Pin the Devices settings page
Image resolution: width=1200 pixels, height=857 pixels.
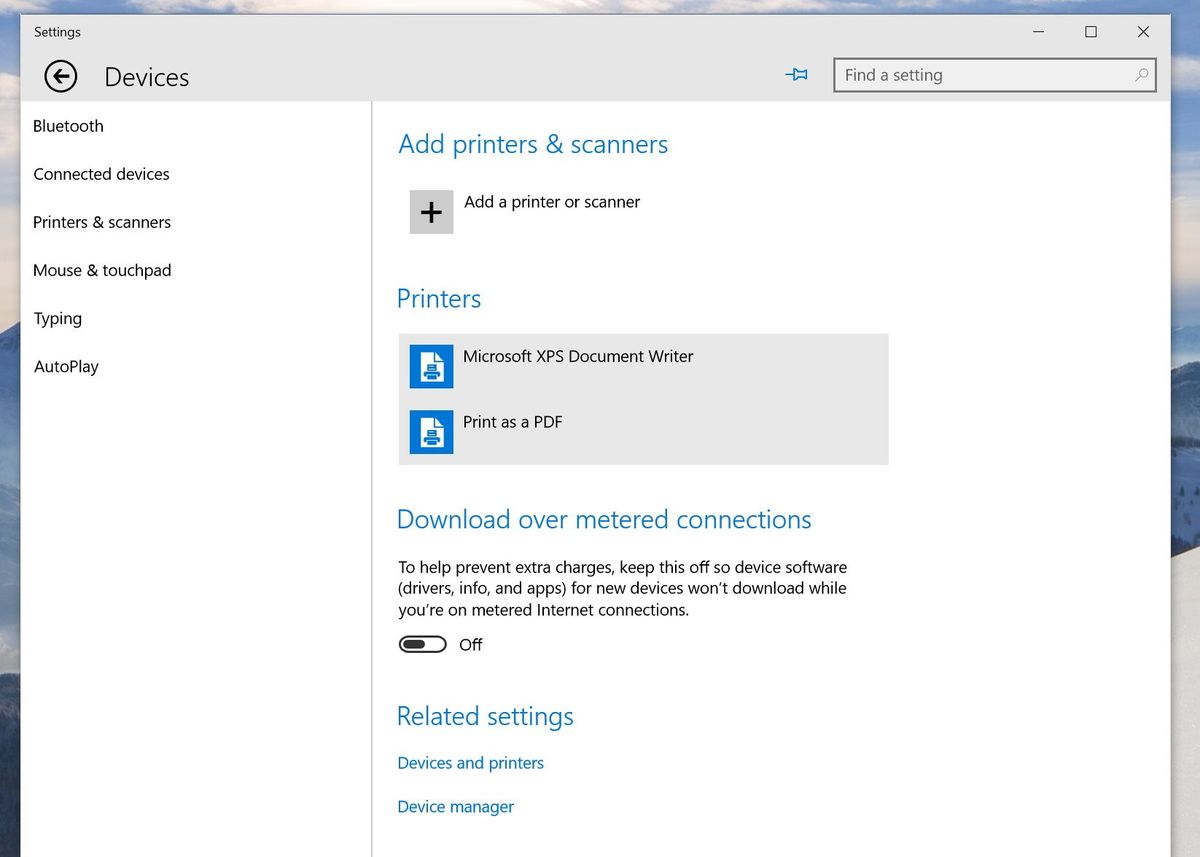tap(797, 75)
